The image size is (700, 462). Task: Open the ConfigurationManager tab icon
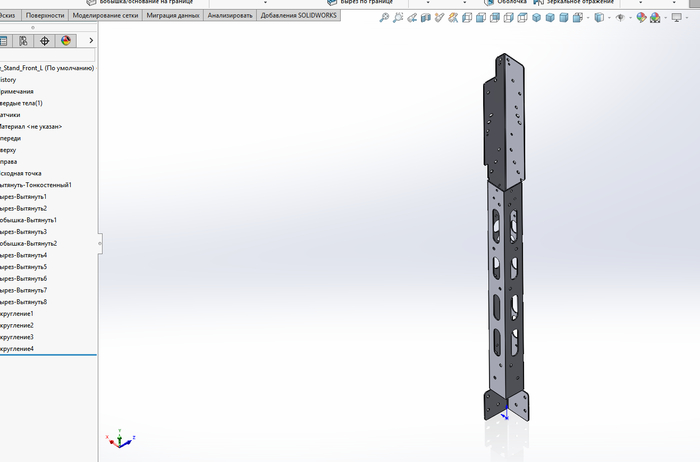click(23, 41)
